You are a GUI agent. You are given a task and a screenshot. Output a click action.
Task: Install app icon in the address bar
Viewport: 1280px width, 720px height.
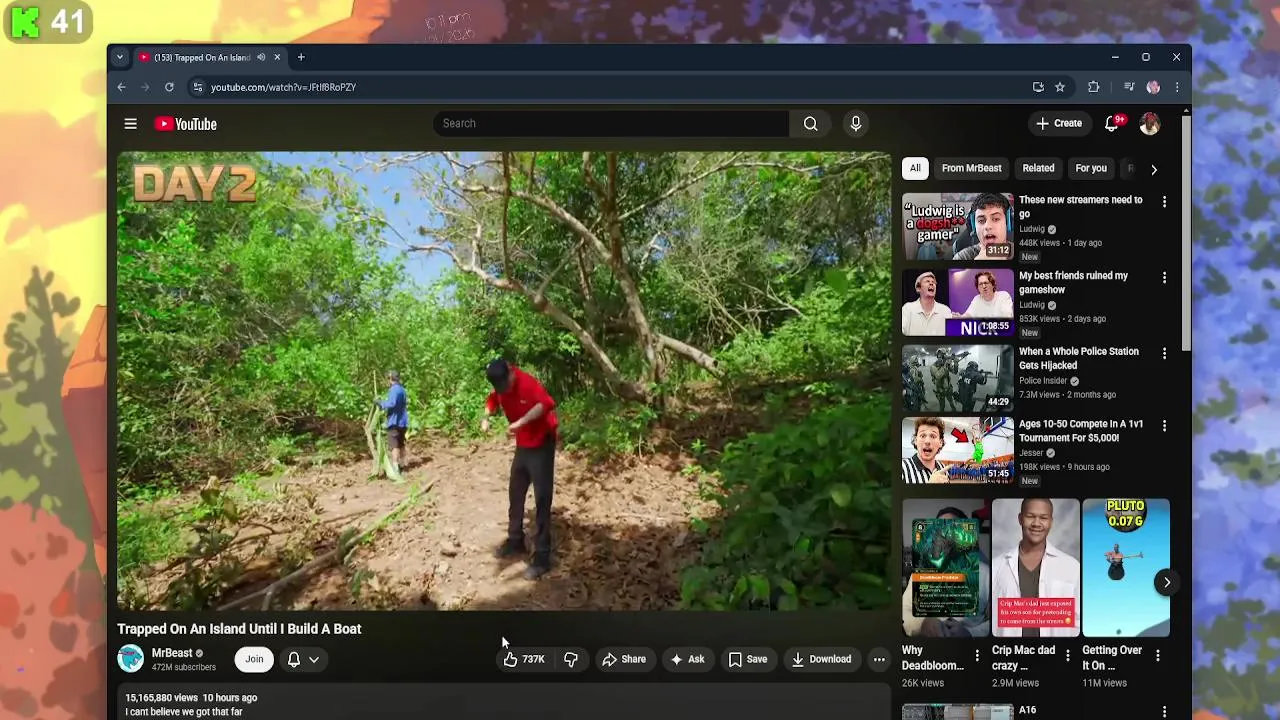click(x=1038, y=87)
